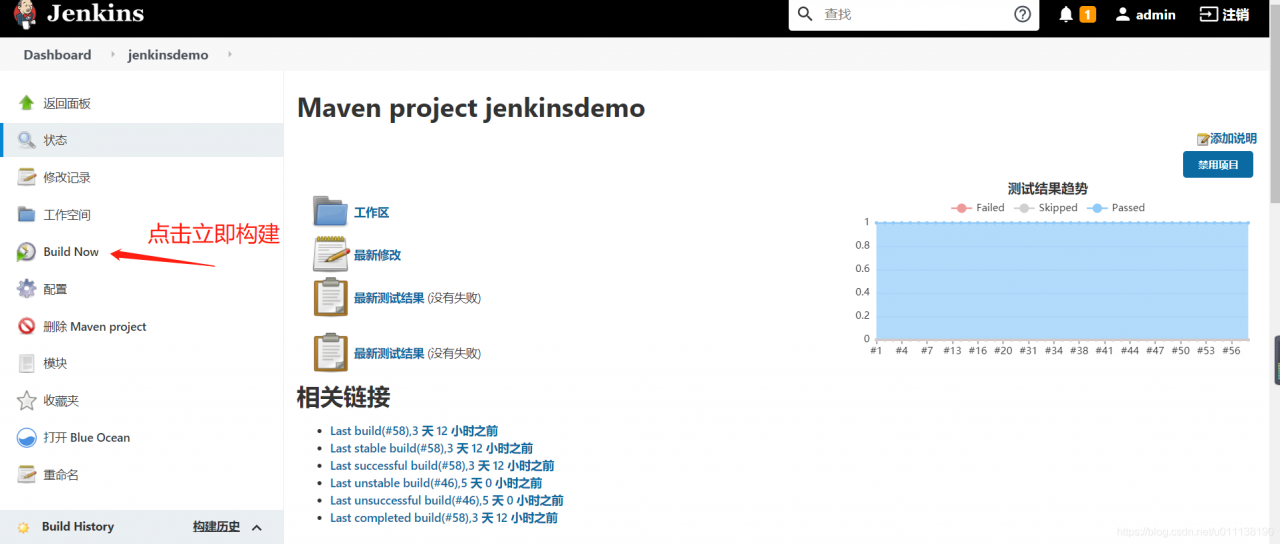Viewport: 1280px width, 544px height.
Task: Click the 注销 logout link
Action: pos(1237,15)
